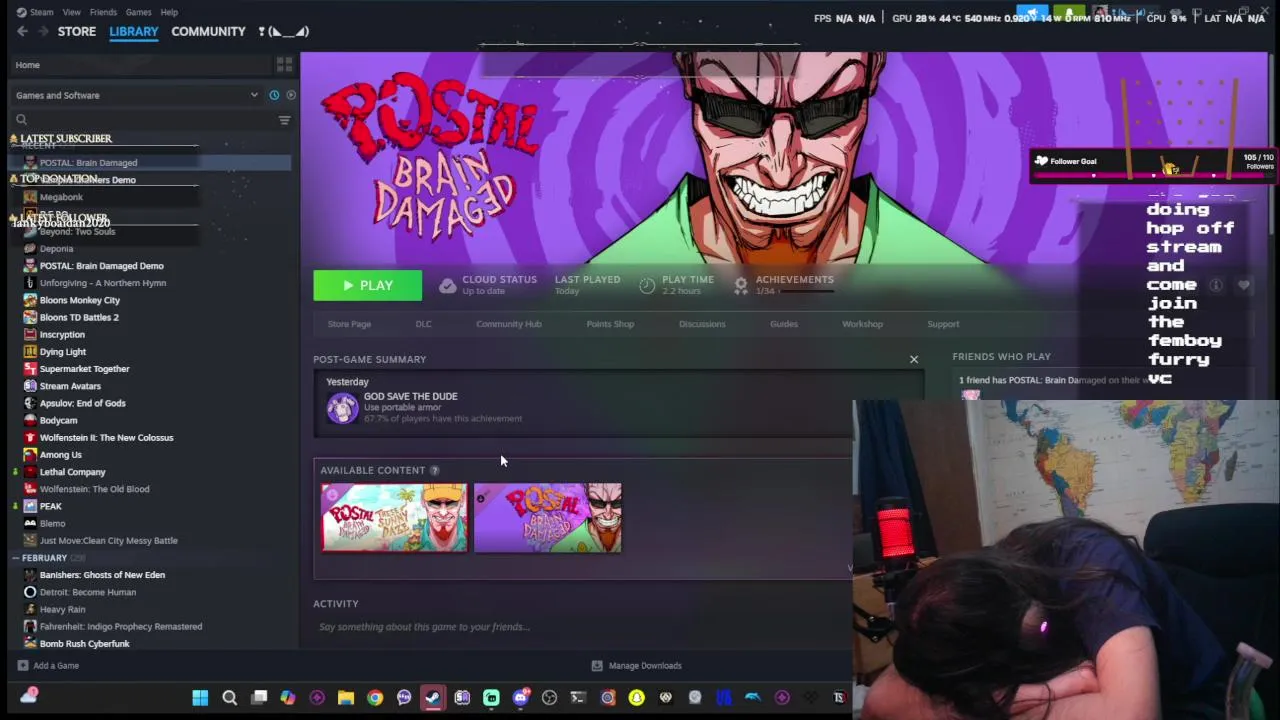Select Bloons TD Battles 2

click(79, 318)
